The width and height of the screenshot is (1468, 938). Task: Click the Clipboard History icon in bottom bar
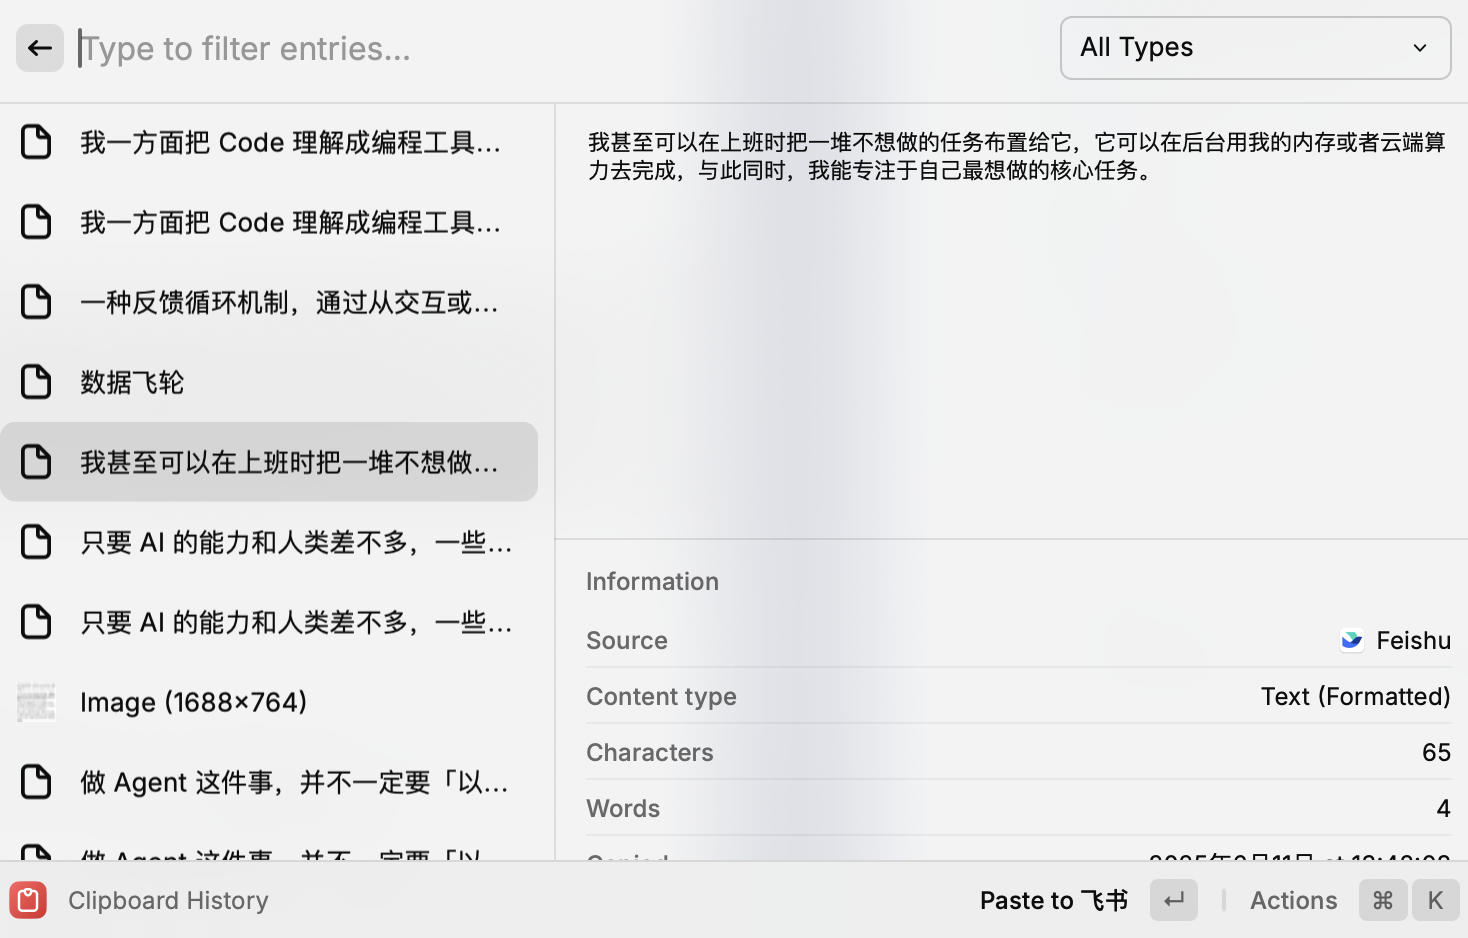27,900
